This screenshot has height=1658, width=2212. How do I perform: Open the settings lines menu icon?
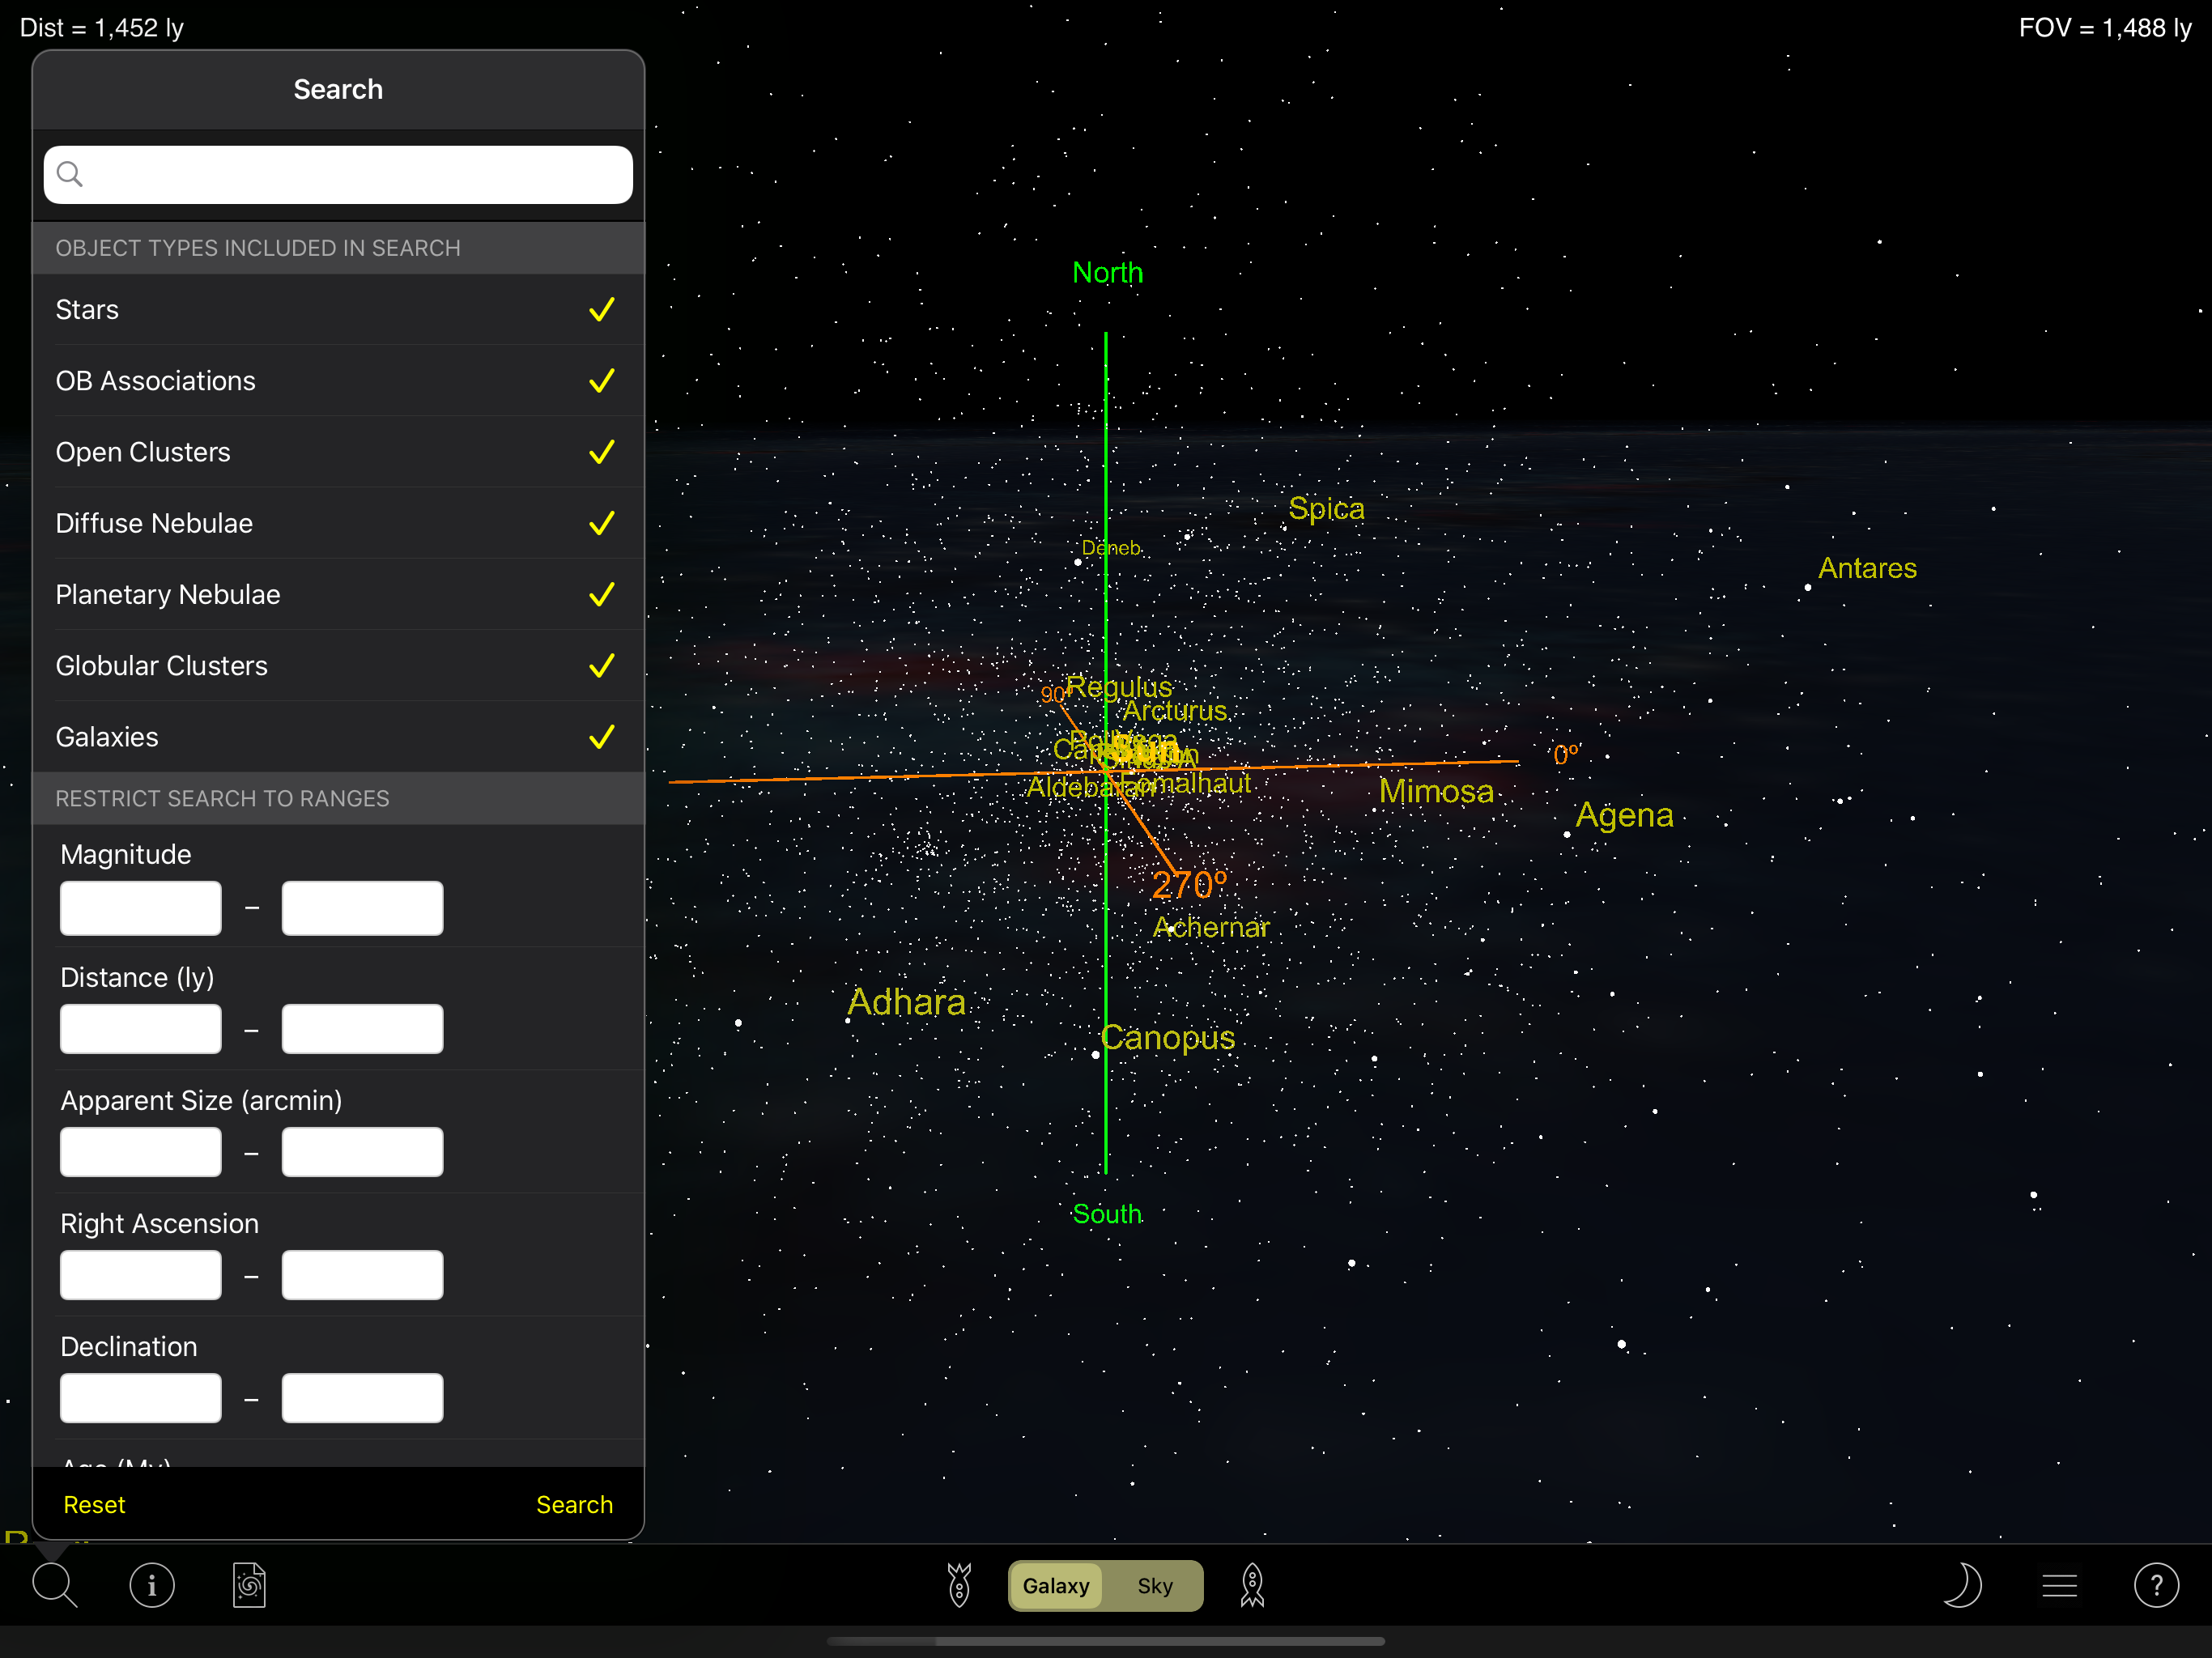click(x=2059, y=1585)
